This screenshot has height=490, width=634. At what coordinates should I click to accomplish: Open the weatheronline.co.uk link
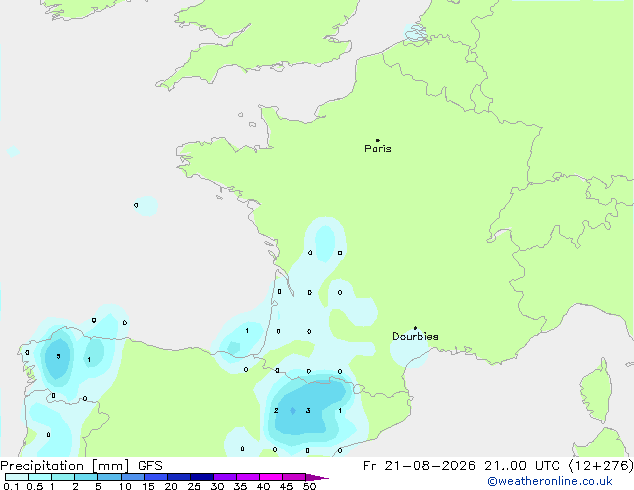(549, 481)
